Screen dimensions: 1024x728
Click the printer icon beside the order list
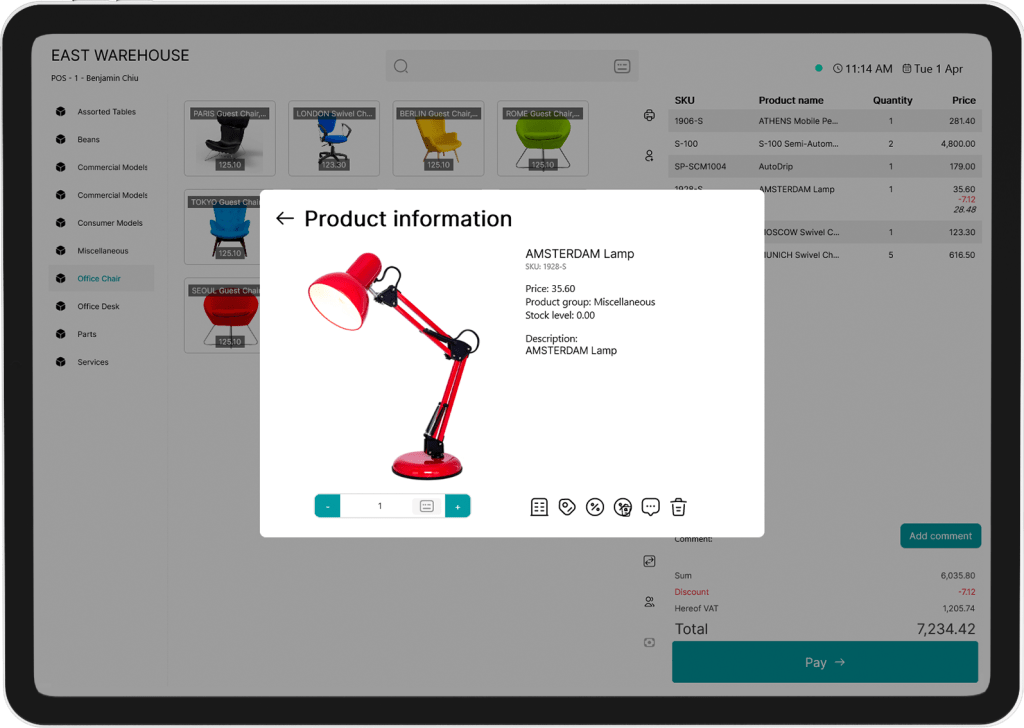pyautogui.click(x=649, y=116)
